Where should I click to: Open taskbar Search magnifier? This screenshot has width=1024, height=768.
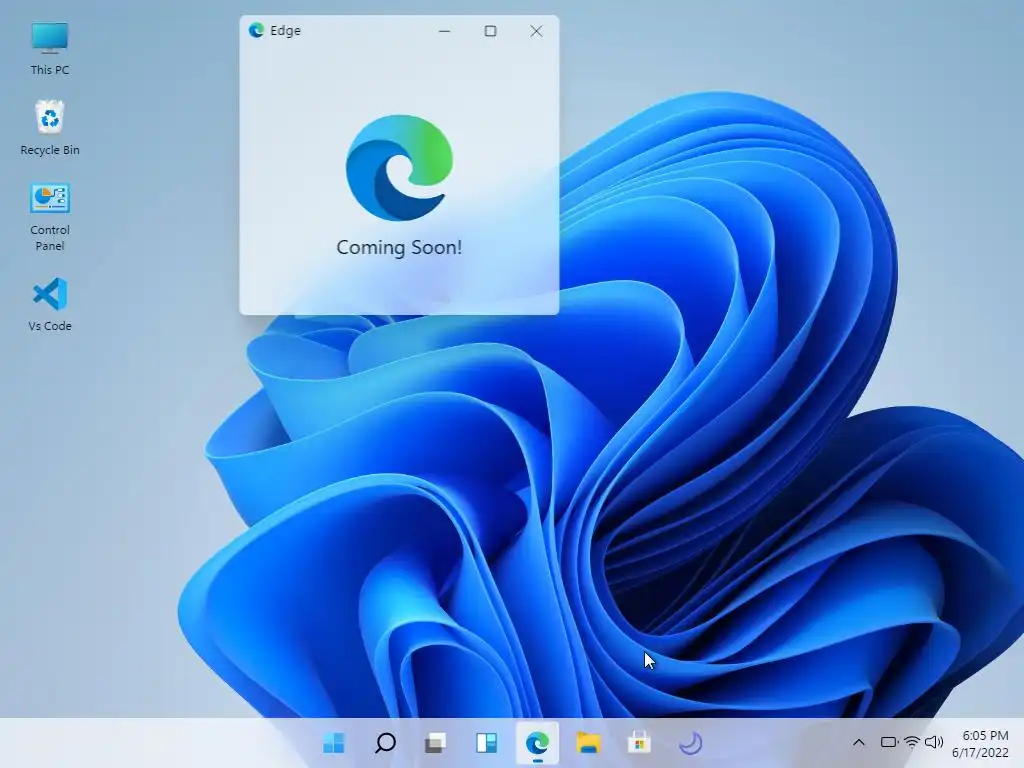coord(385,743)
